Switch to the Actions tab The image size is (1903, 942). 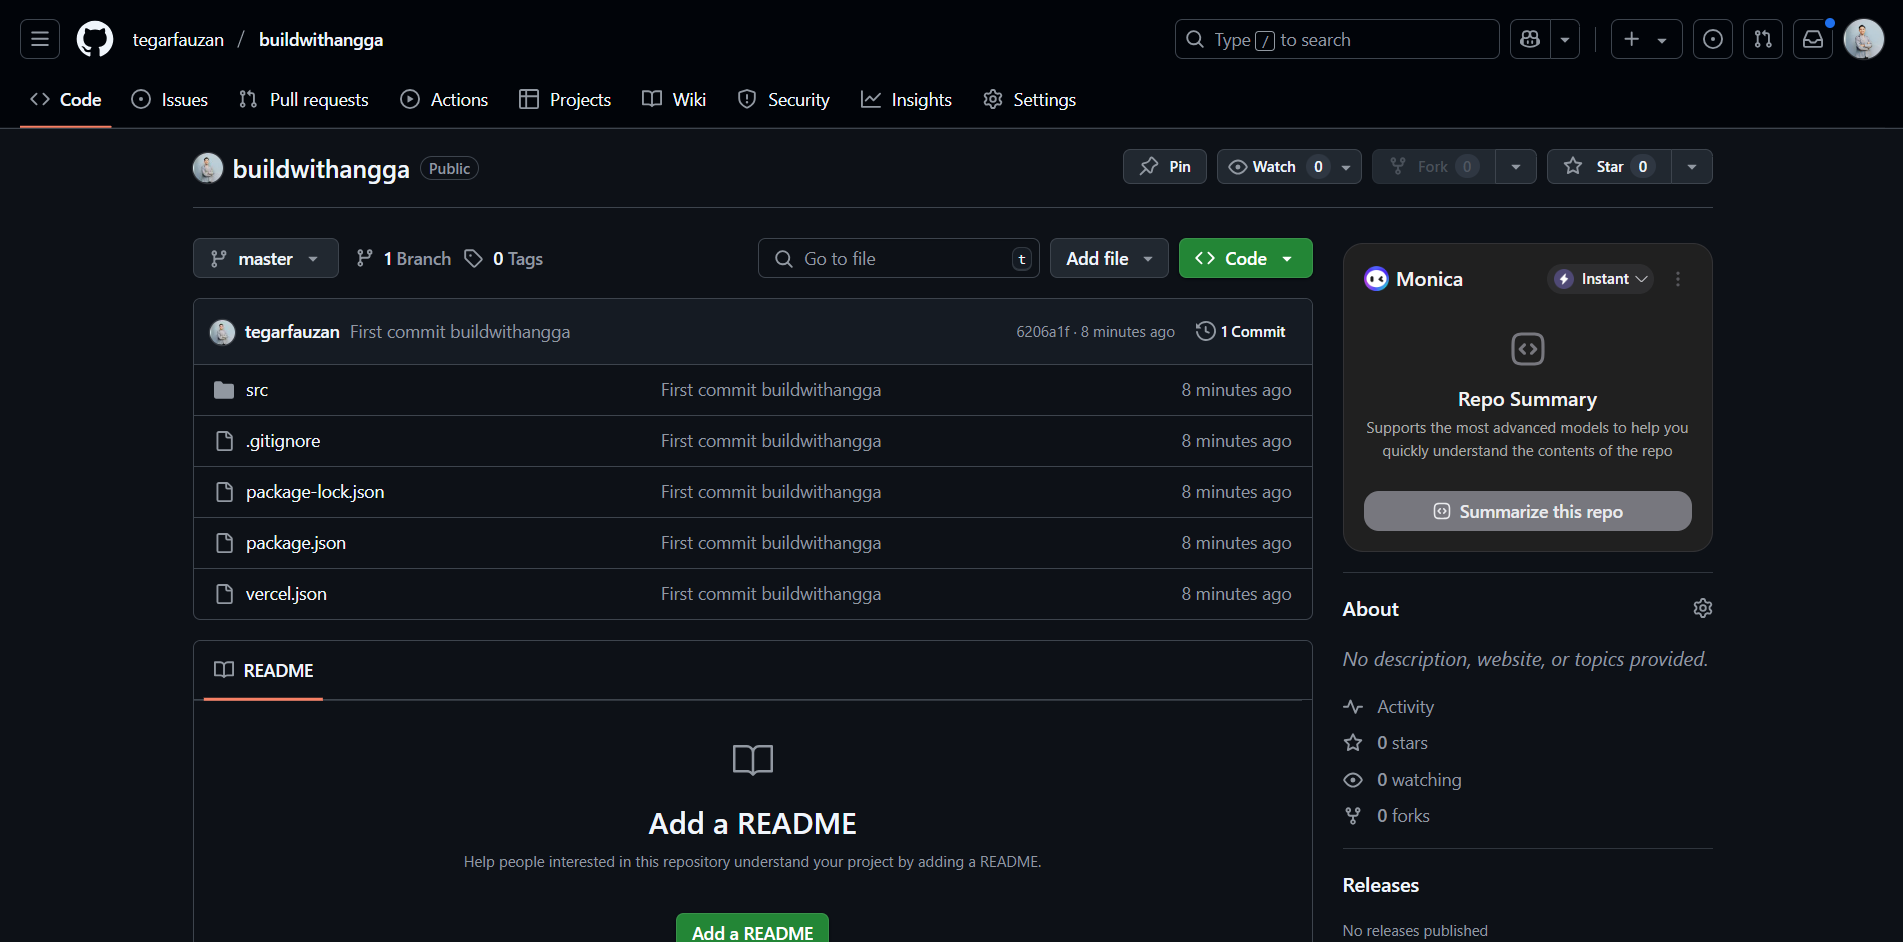[444, 100]
